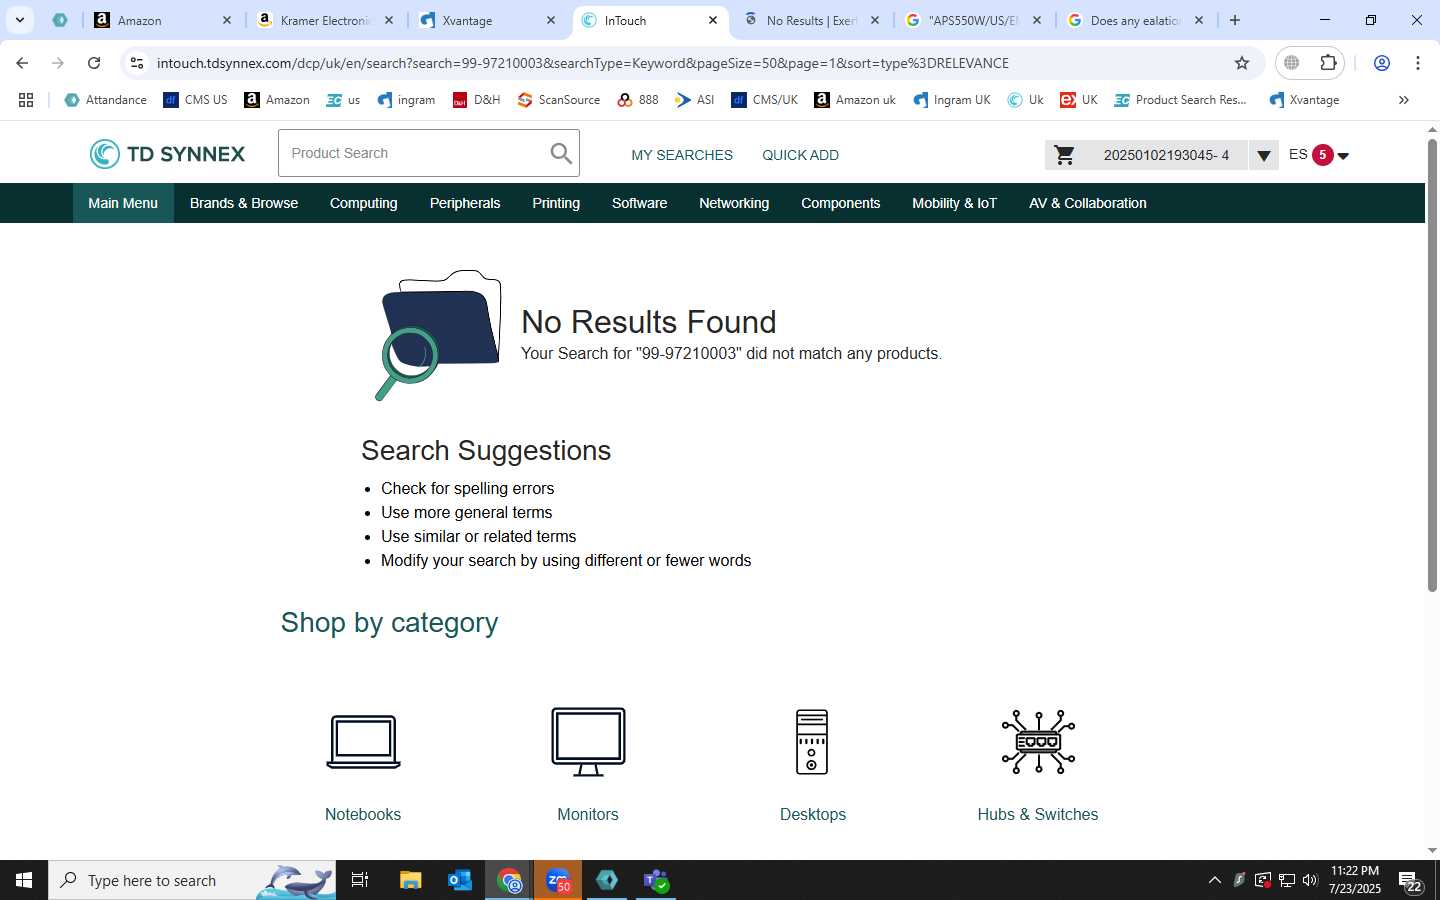Switch to the No Results Exertis tab
1440x900 pixels.
[x=812, y=20]
